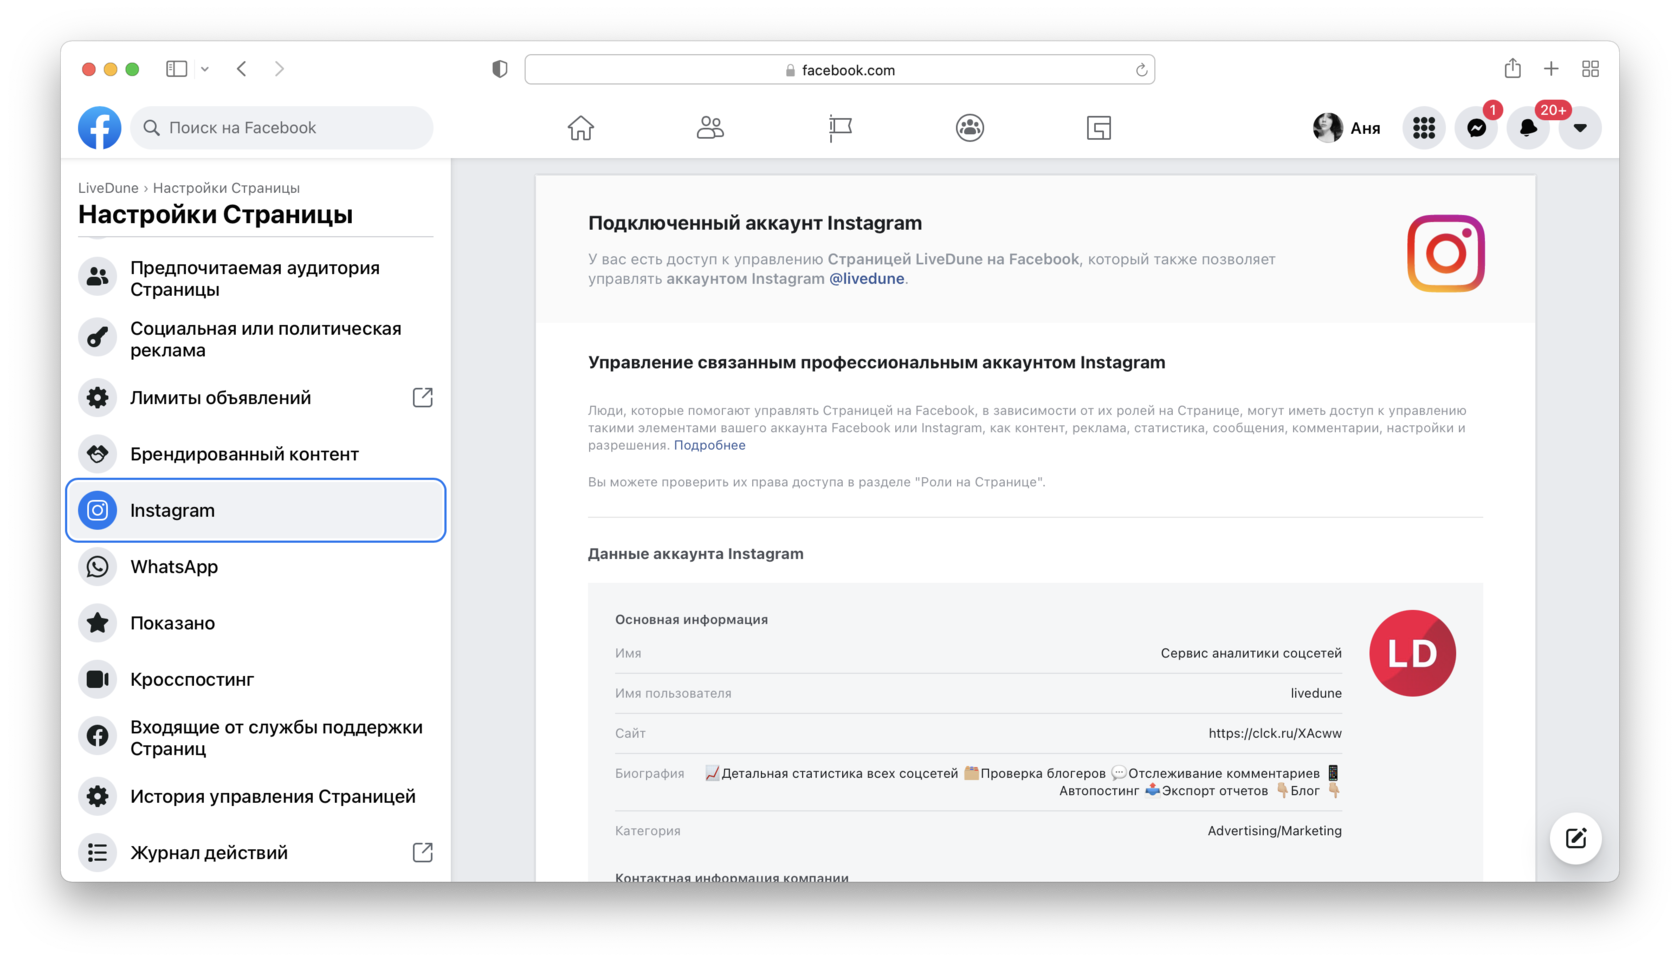Click the Facebook search field
Image resolution: width=1680 pixels, height=962 pixels.
[282, 127]
